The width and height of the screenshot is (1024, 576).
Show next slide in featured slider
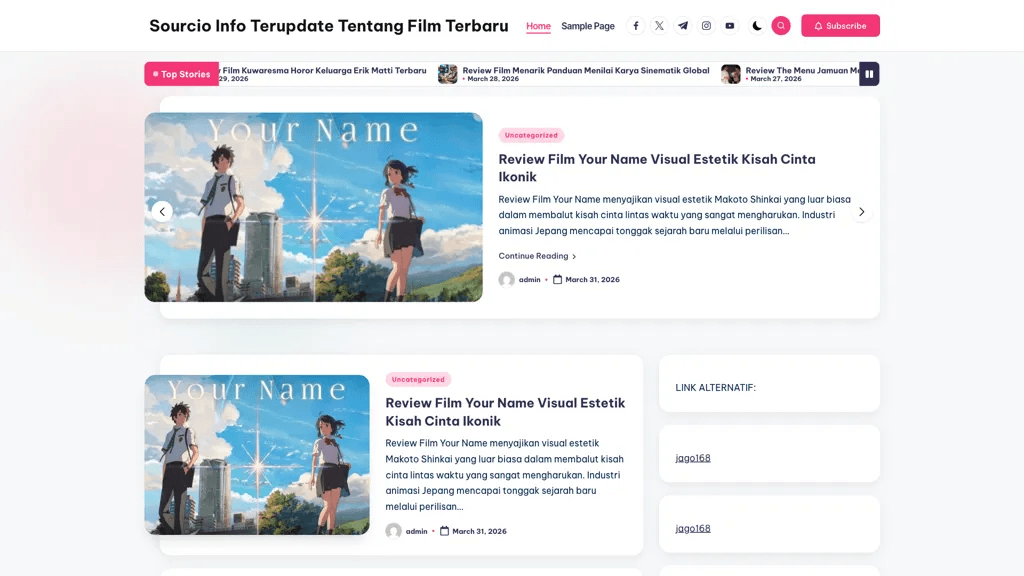(861, 212)
